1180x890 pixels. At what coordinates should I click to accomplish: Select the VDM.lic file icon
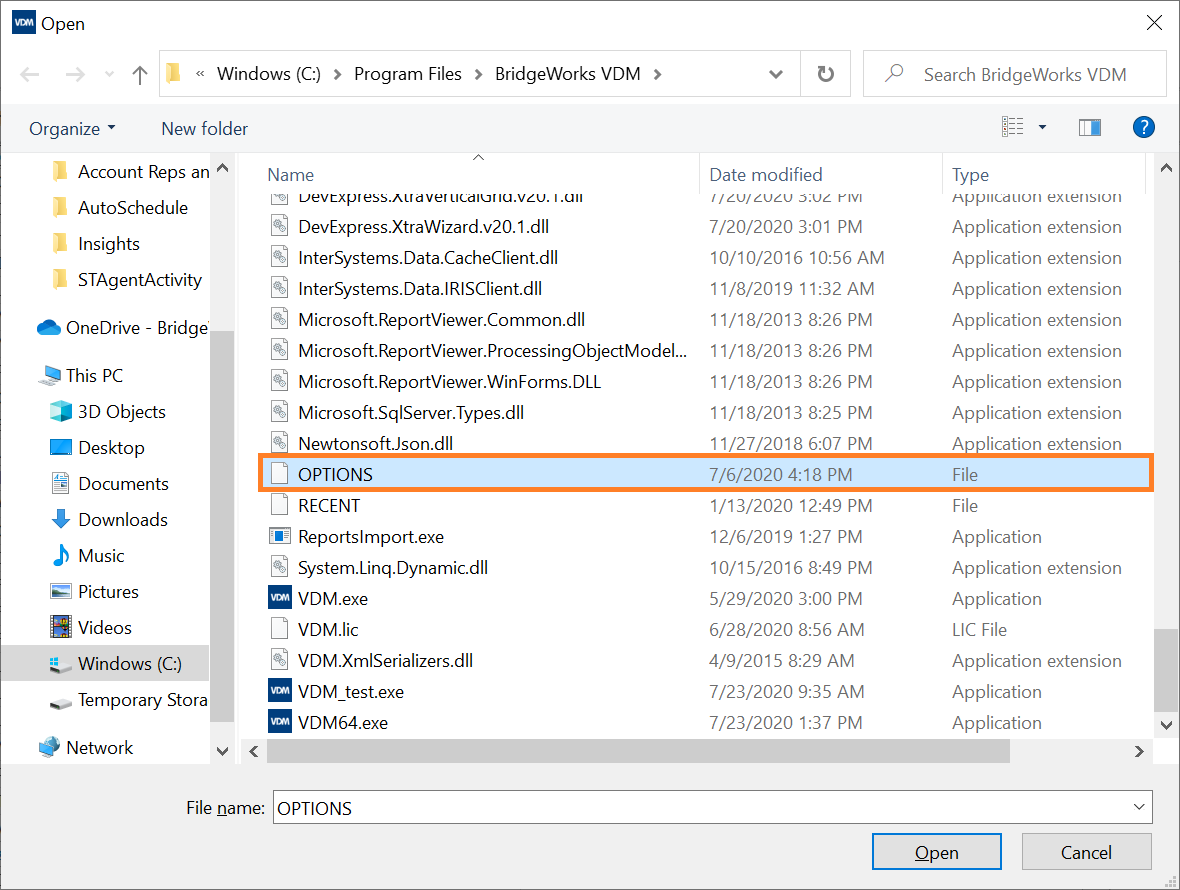click(279, 629)
